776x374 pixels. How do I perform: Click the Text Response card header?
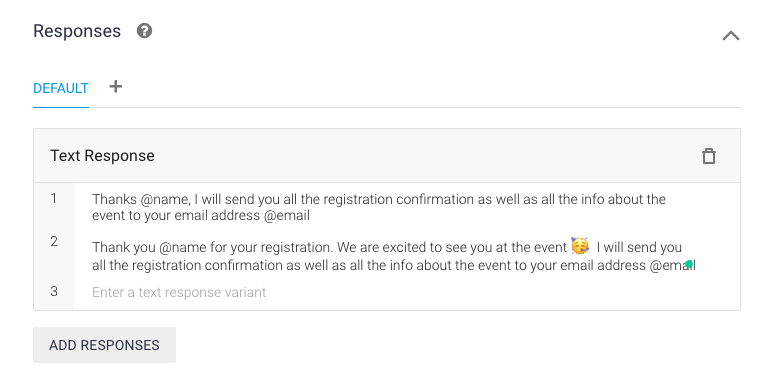tap(387, 156)
